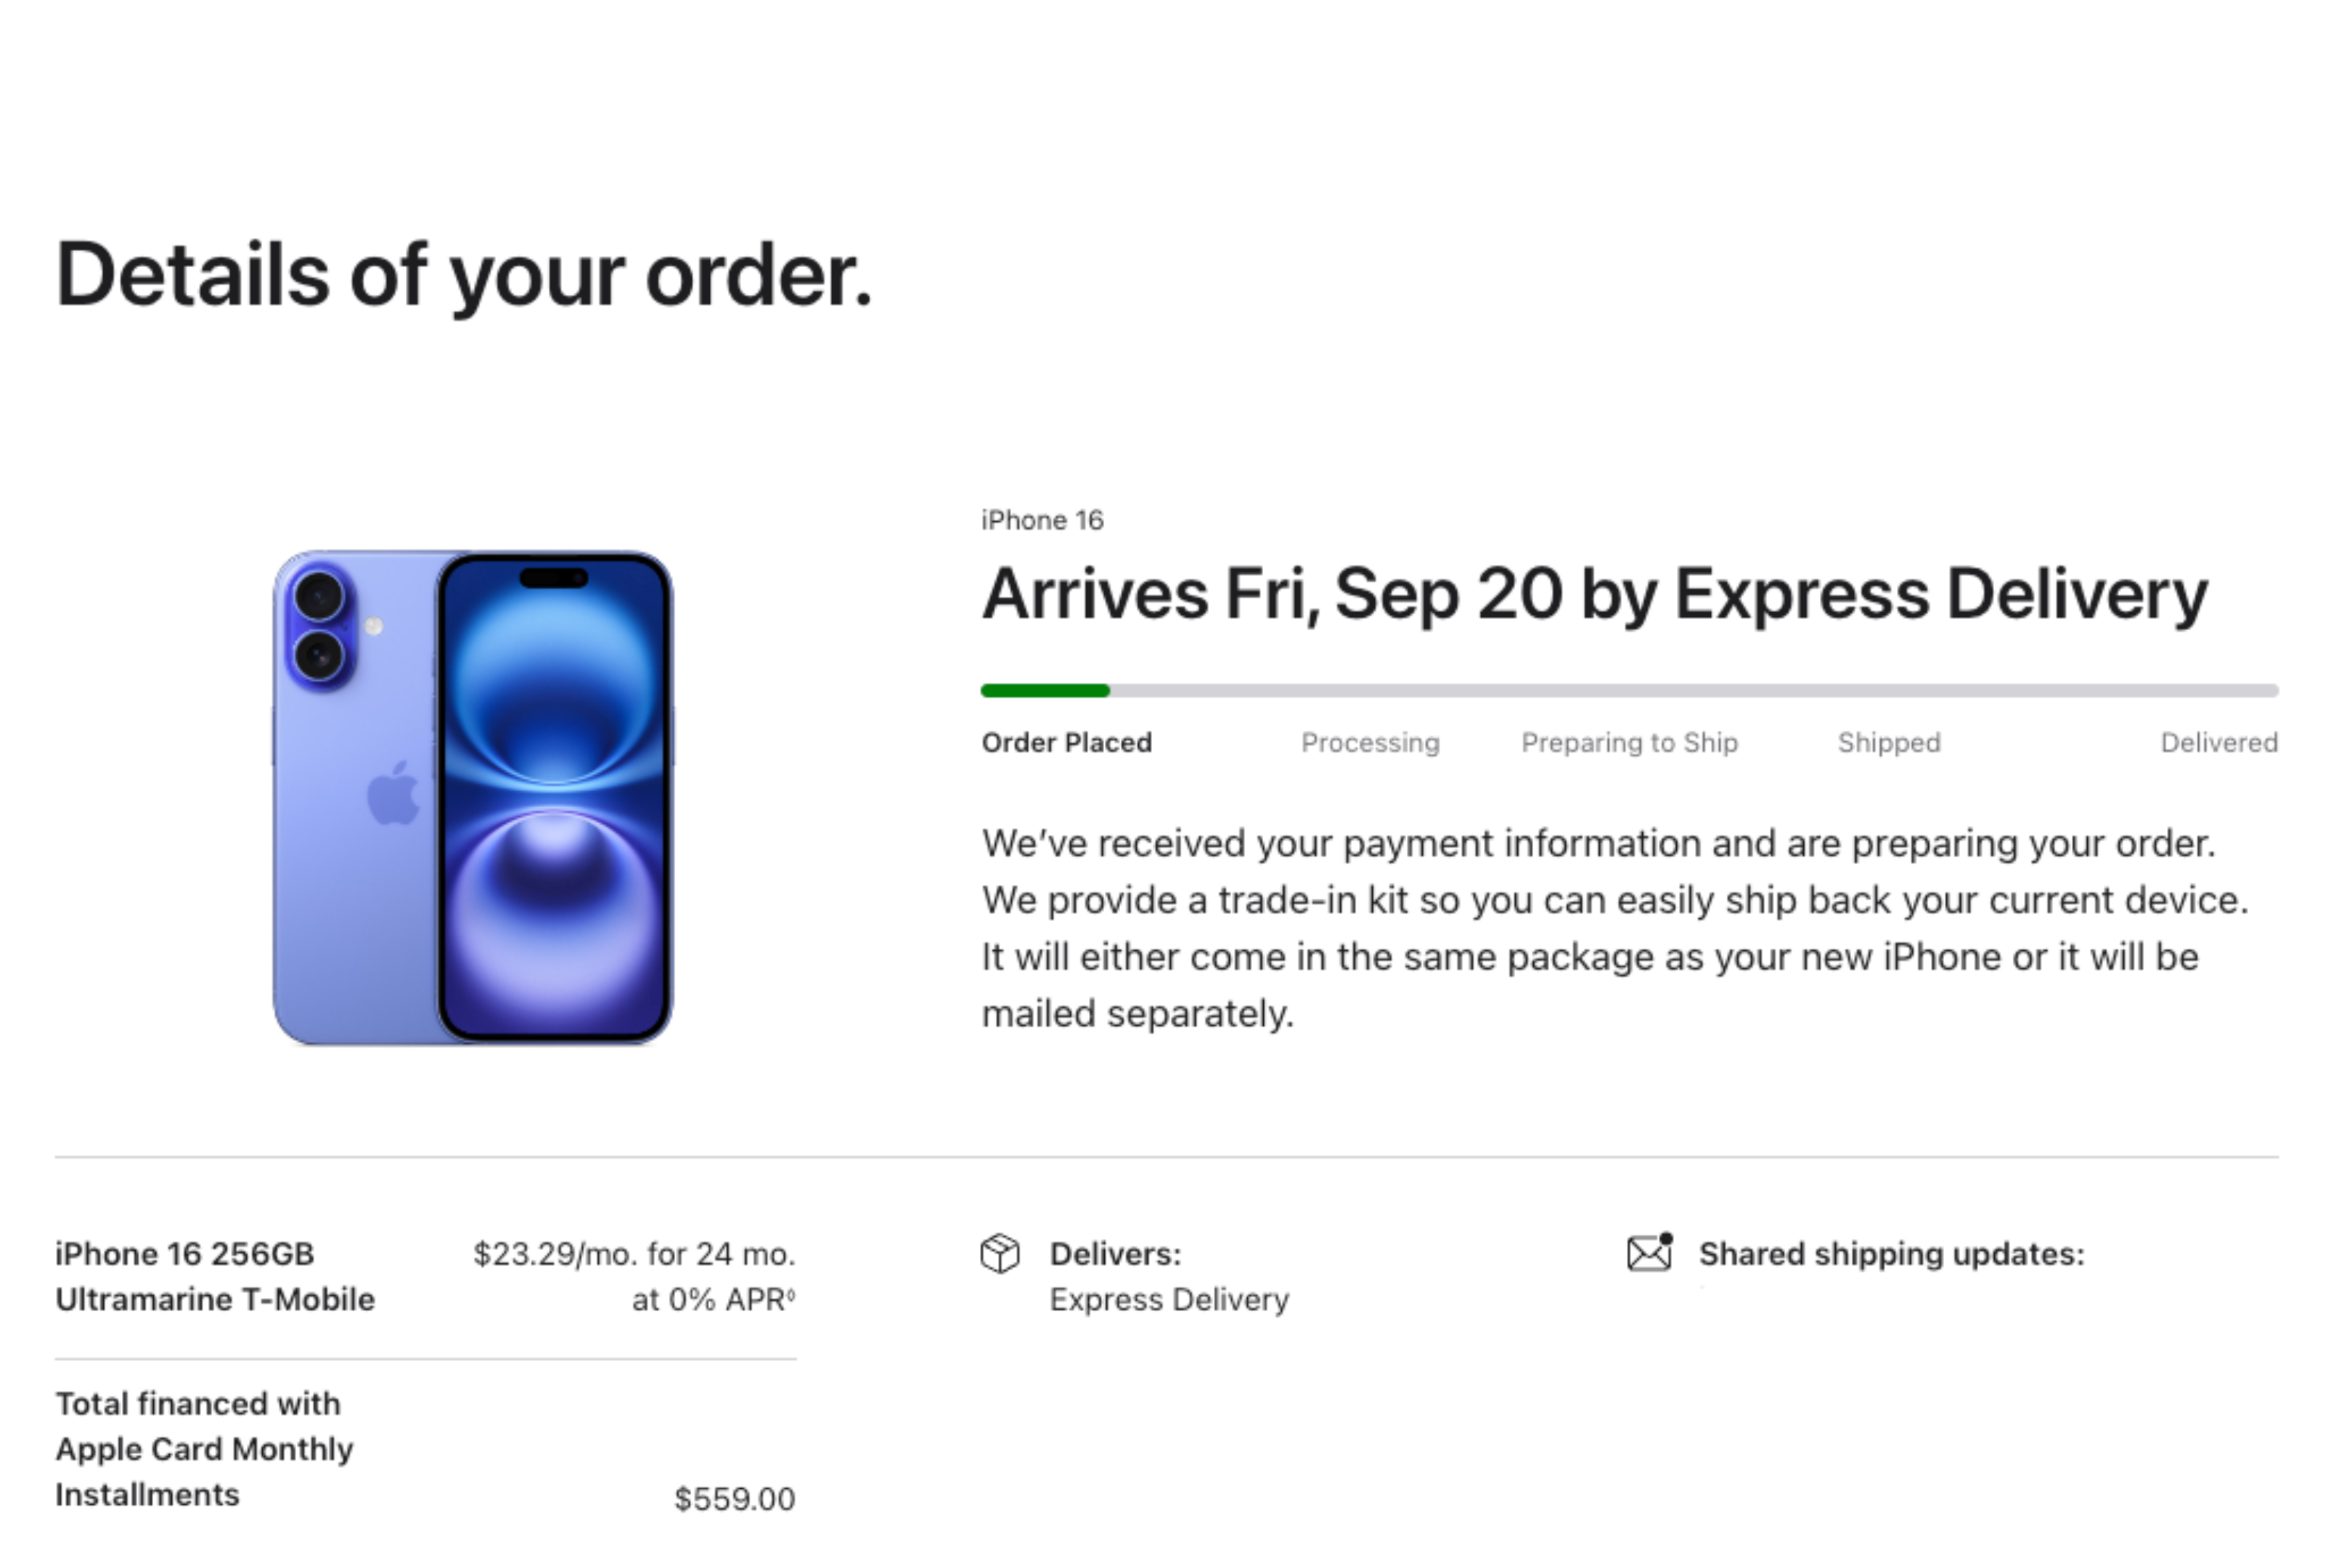Click the Shared shipping updates label
This screenshot has width=2352, height=1568.
(1891, 1254)
